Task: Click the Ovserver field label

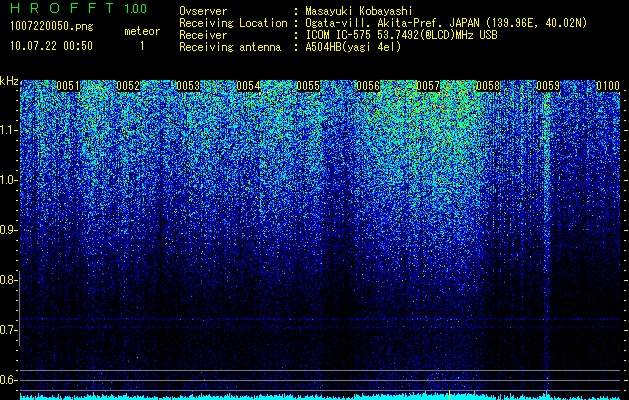Action: [x=203, y=11]
